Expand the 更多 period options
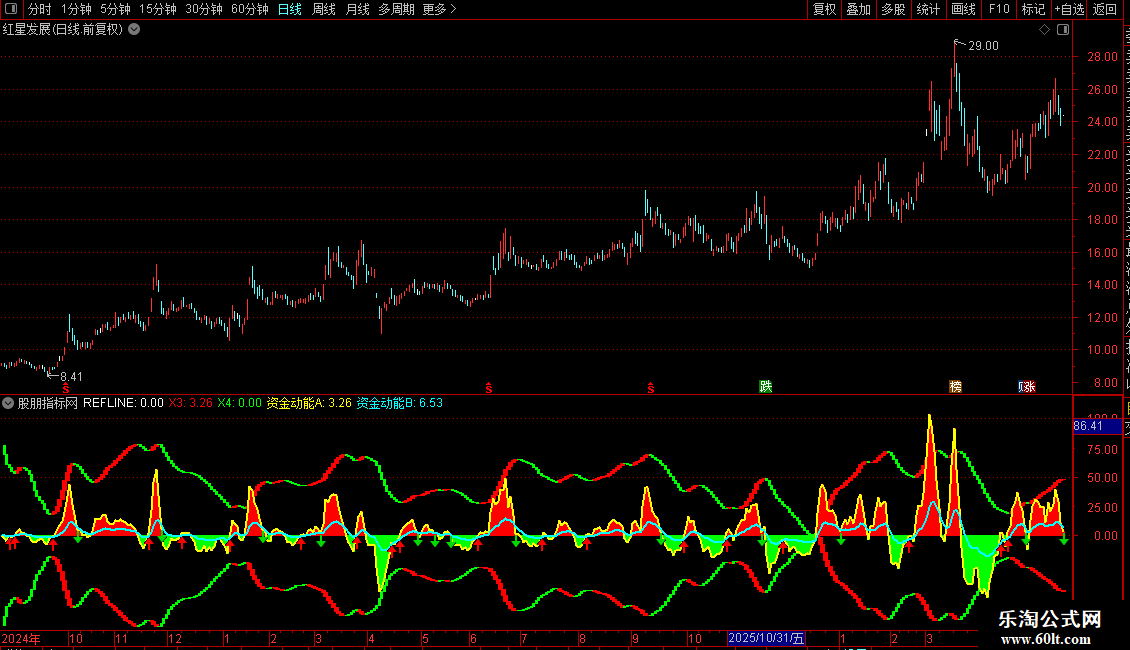The width and height of the screenshot is (1130, 650). coord(439,9)
